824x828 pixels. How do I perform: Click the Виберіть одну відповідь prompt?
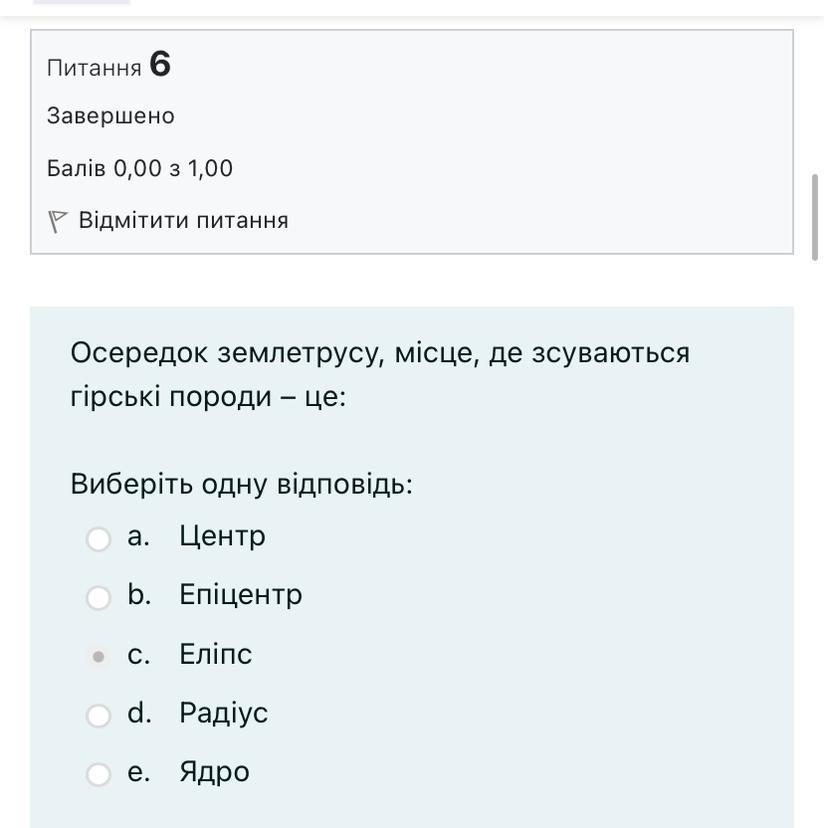[241, 484]
